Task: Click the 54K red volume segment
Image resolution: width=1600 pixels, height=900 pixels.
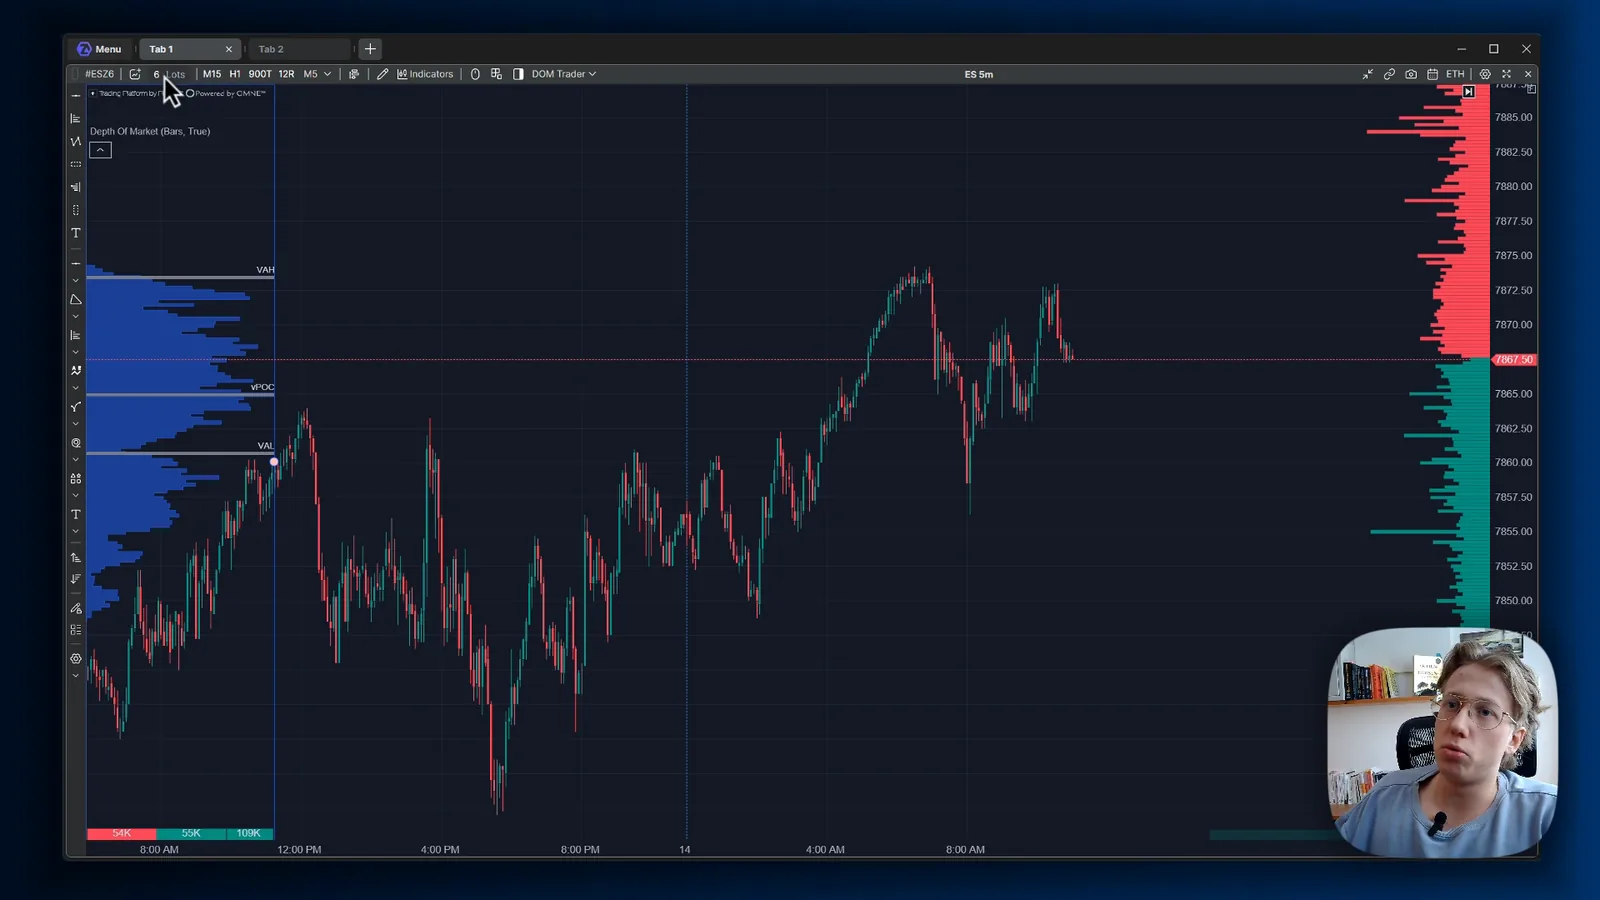Action: pyautogui.click(x=121, y=833)
